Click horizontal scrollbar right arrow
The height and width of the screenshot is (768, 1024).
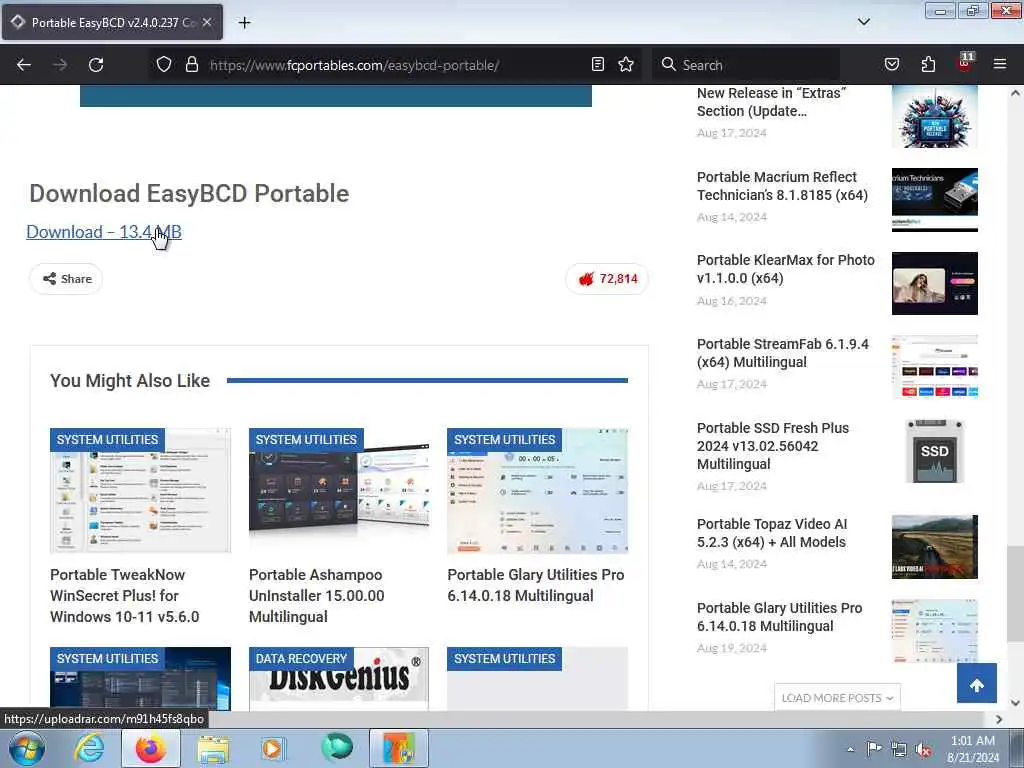coord(999,719)
